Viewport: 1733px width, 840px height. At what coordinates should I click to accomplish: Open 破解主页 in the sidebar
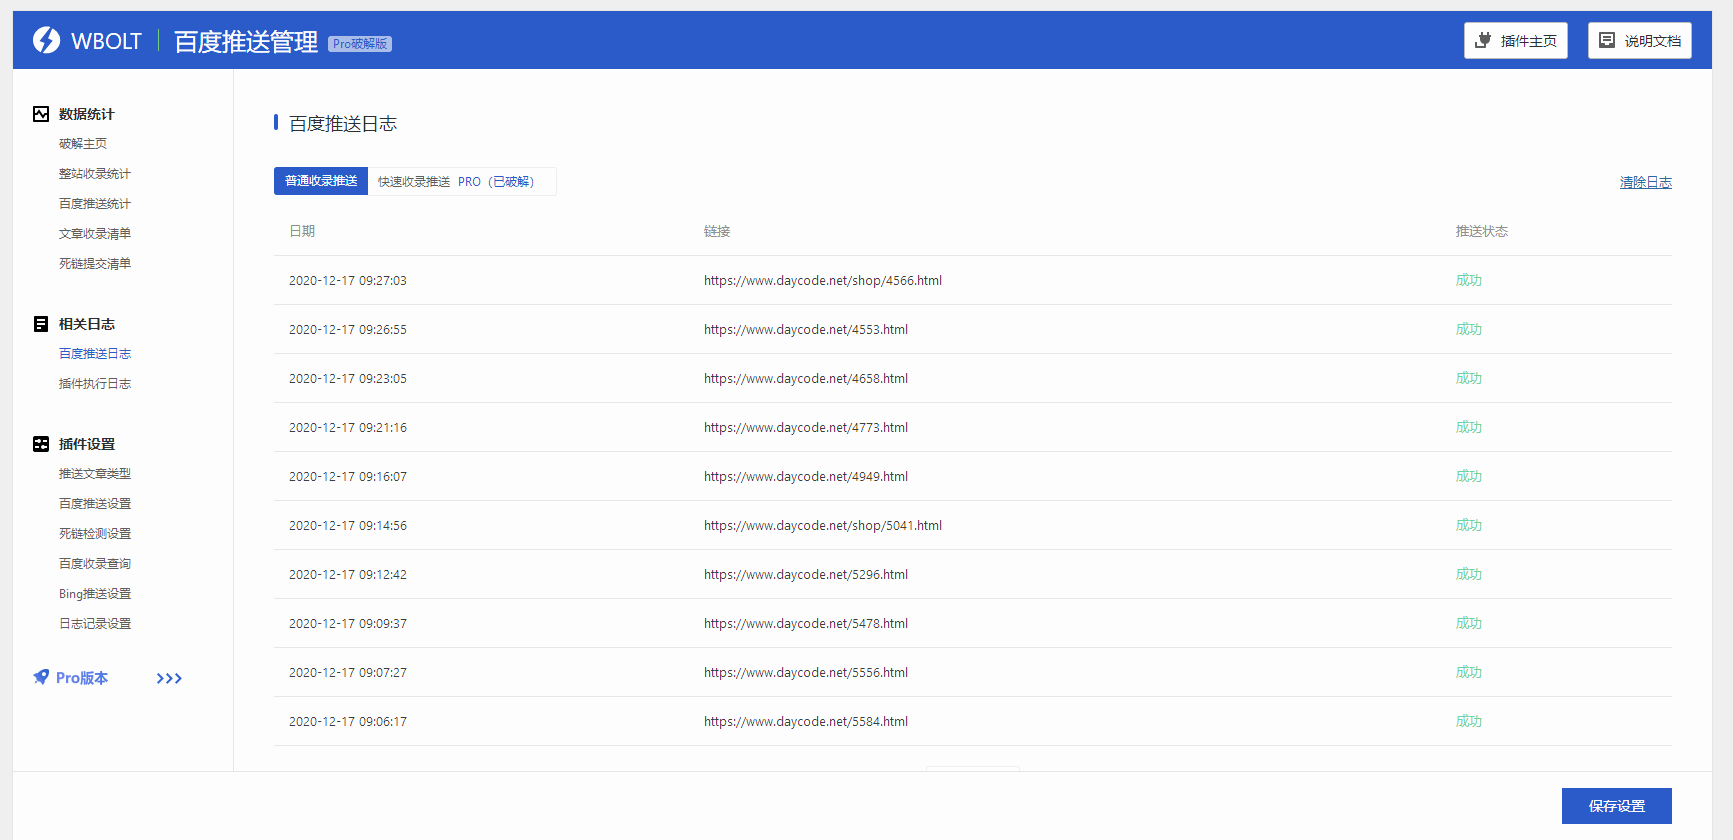coord(83,144)
